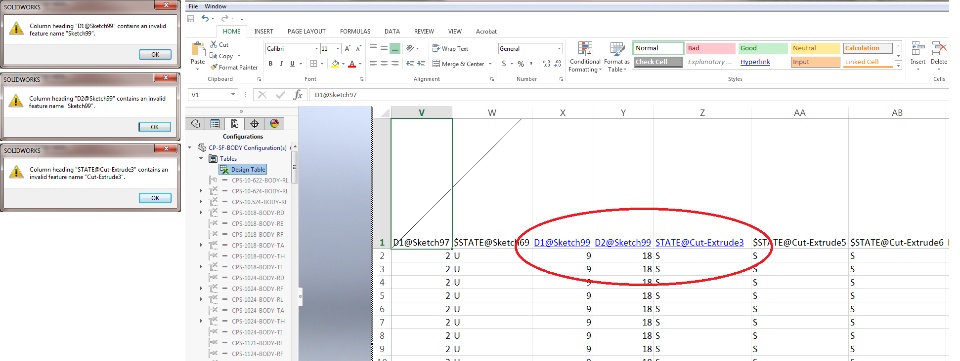Open the ConfigurationManager tab icon

[234, 123]
